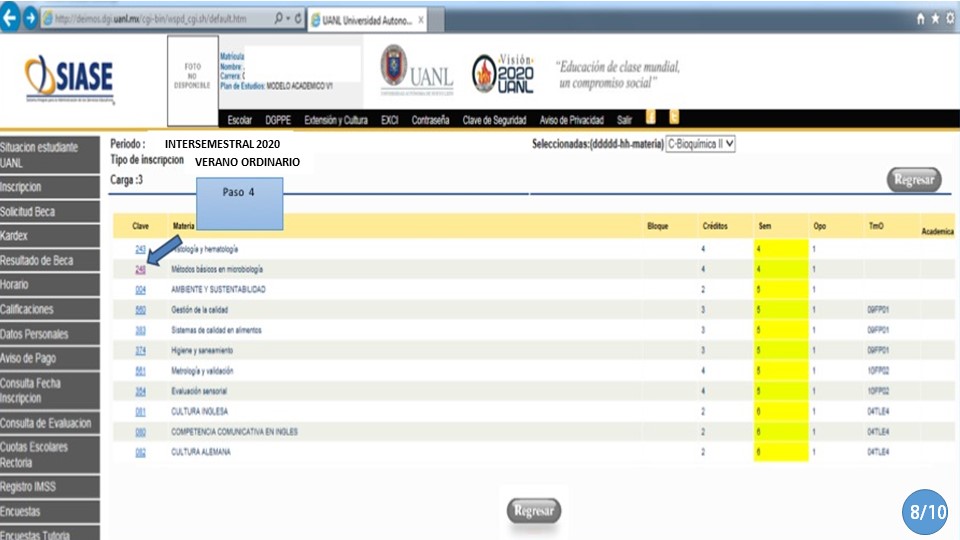Click the browser tools gear icon

tap(950, 18)
